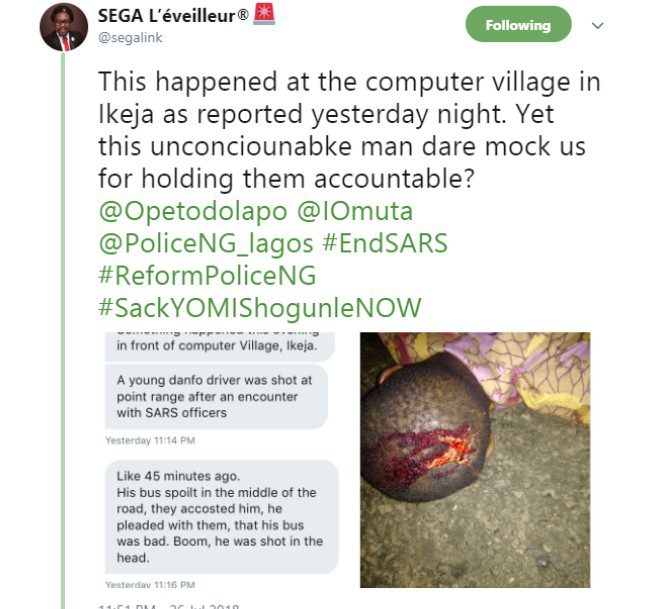Open the #EndSARS hashtag
Image resolution: width=645 pixels, height=609 pixels.
(x=385, y=243)
